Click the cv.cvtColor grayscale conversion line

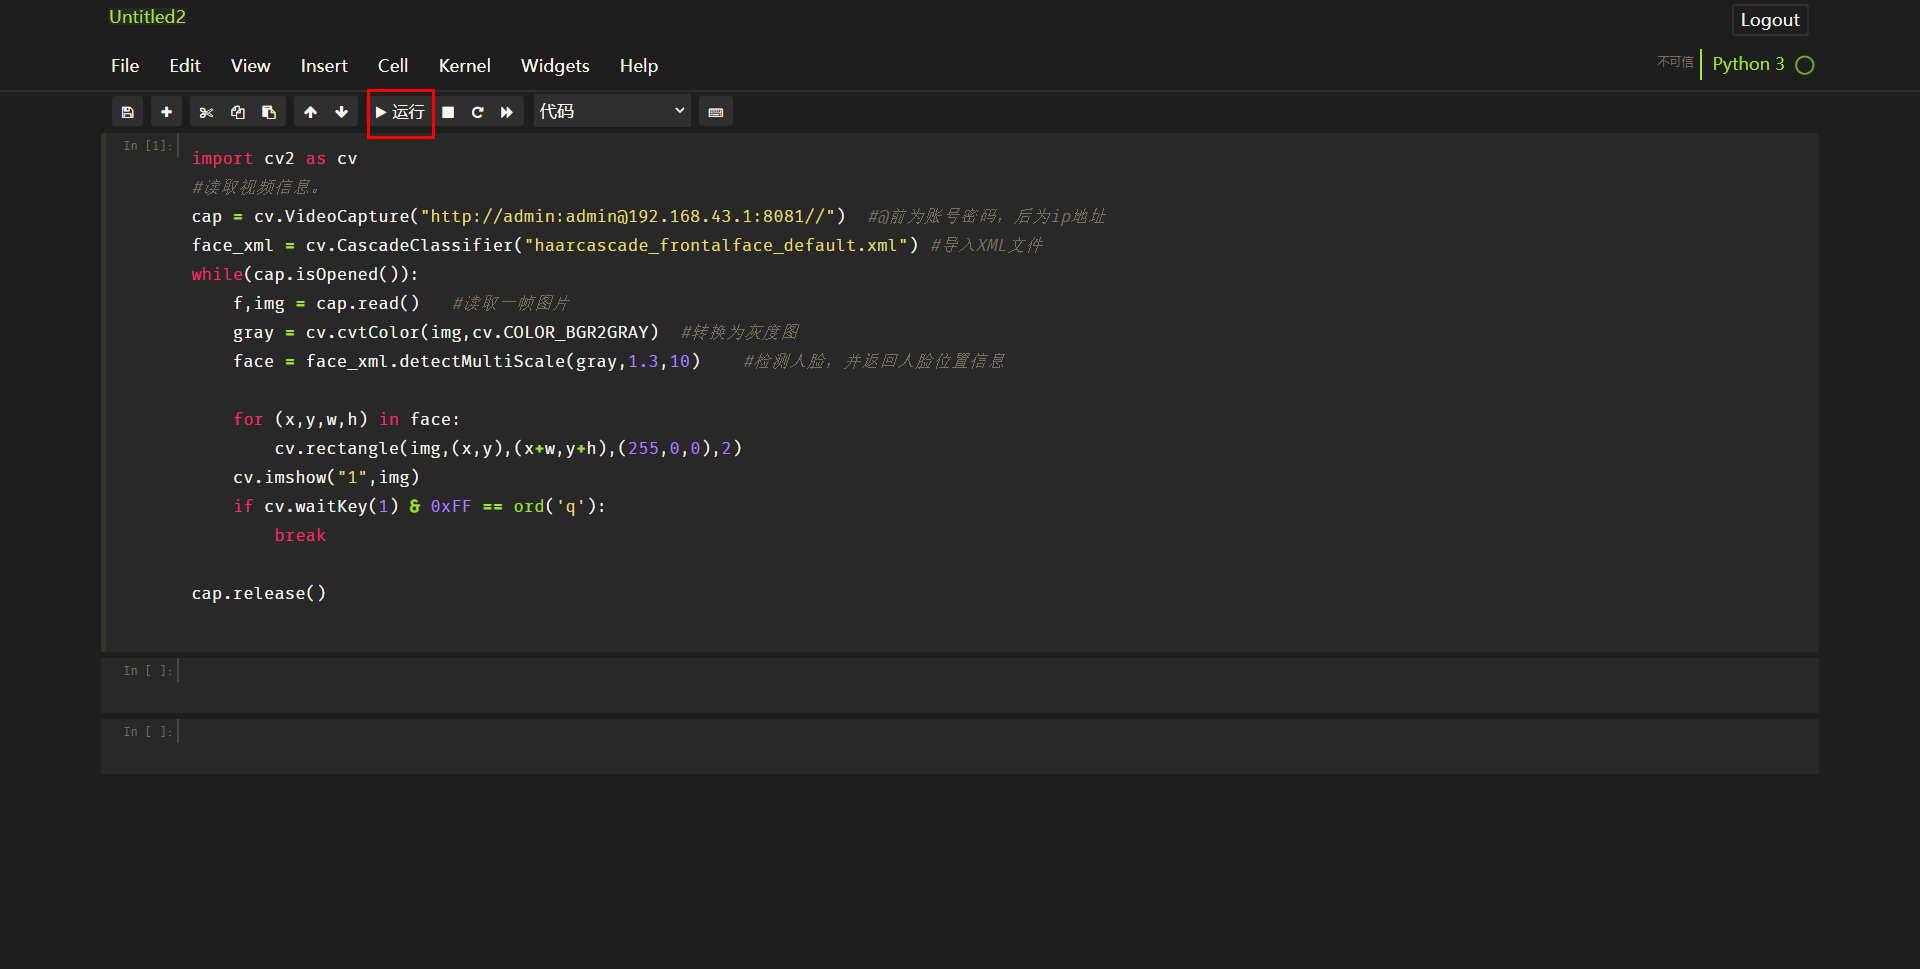pos(446,333)
